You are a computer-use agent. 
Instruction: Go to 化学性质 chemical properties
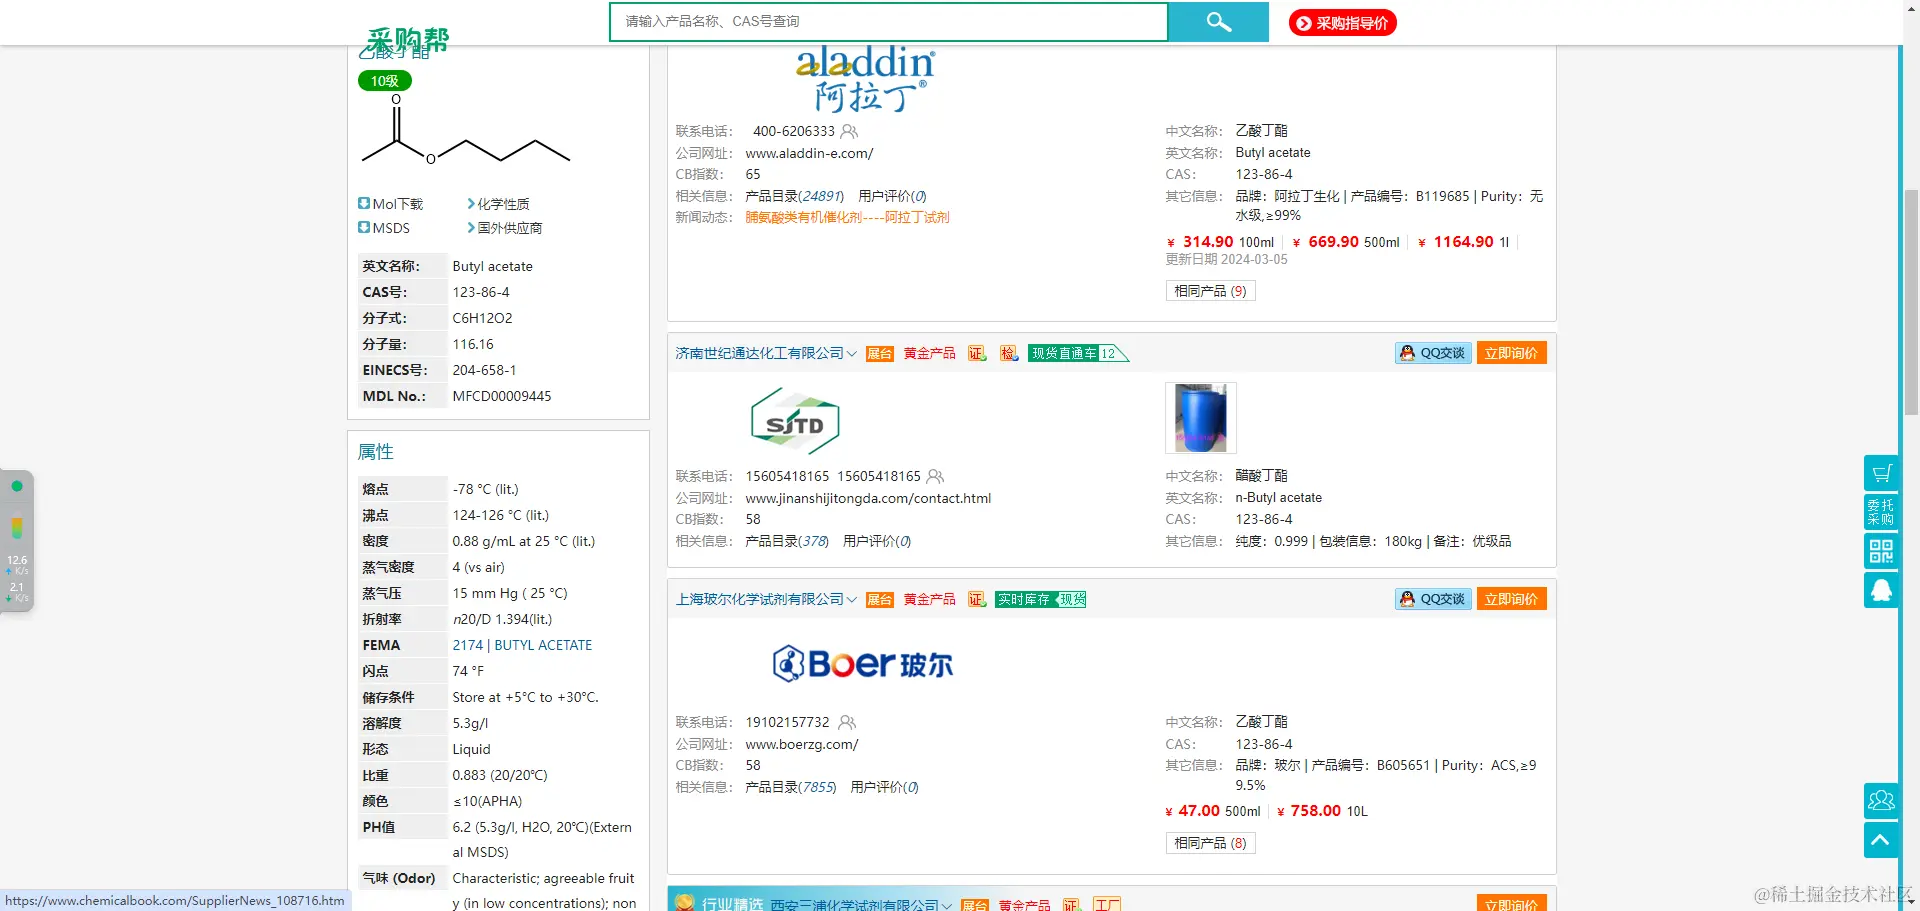tap(498, 204)
